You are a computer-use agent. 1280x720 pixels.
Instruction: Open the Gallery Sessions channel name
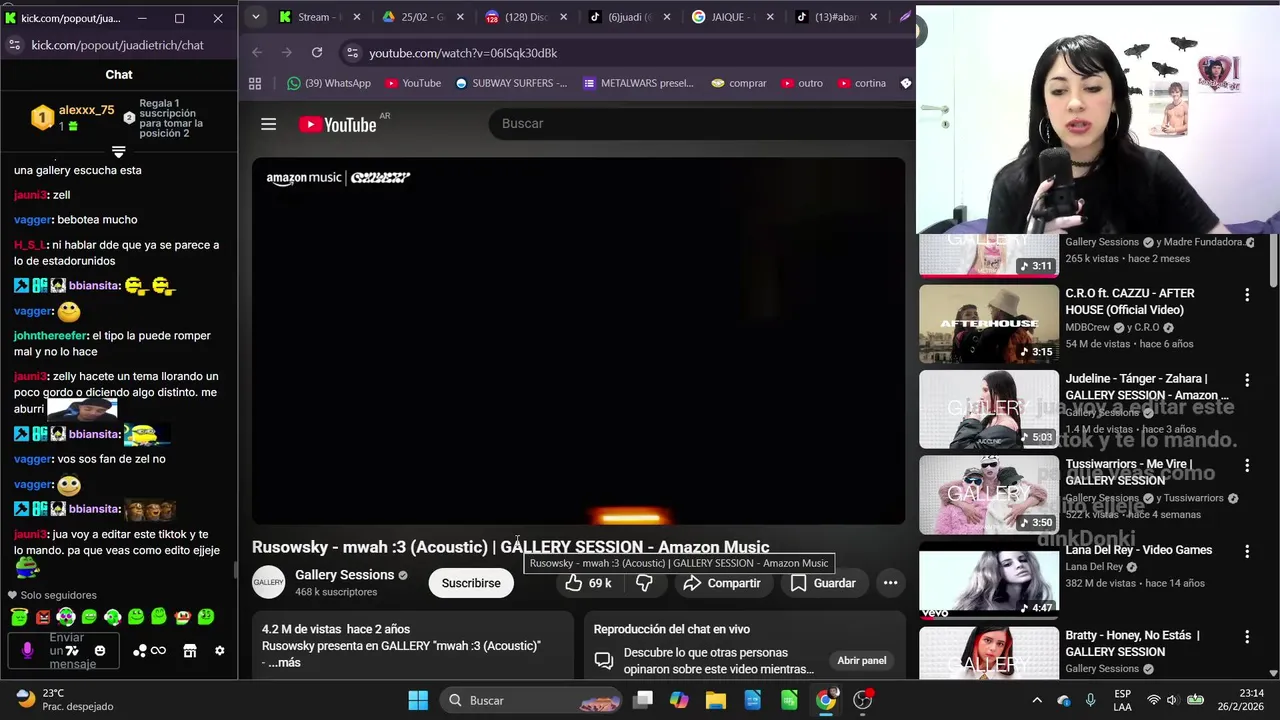(344, 575)
